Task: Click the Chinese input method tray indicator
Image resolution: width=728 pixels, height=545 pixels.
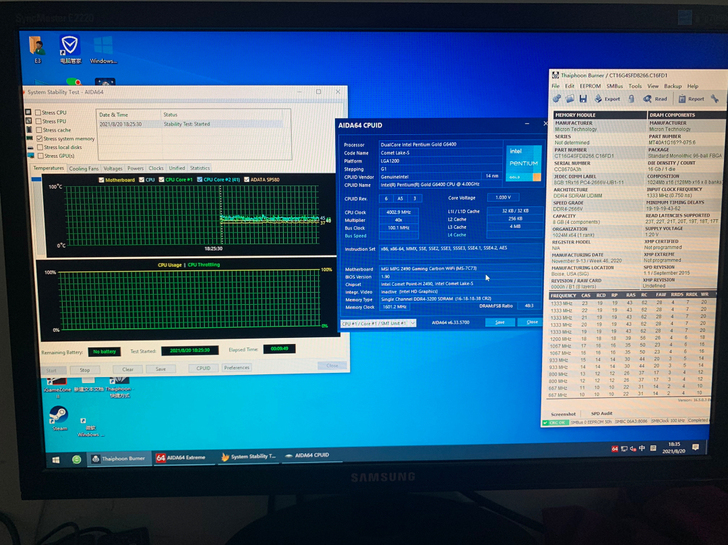Action: (x=642, y=448)
